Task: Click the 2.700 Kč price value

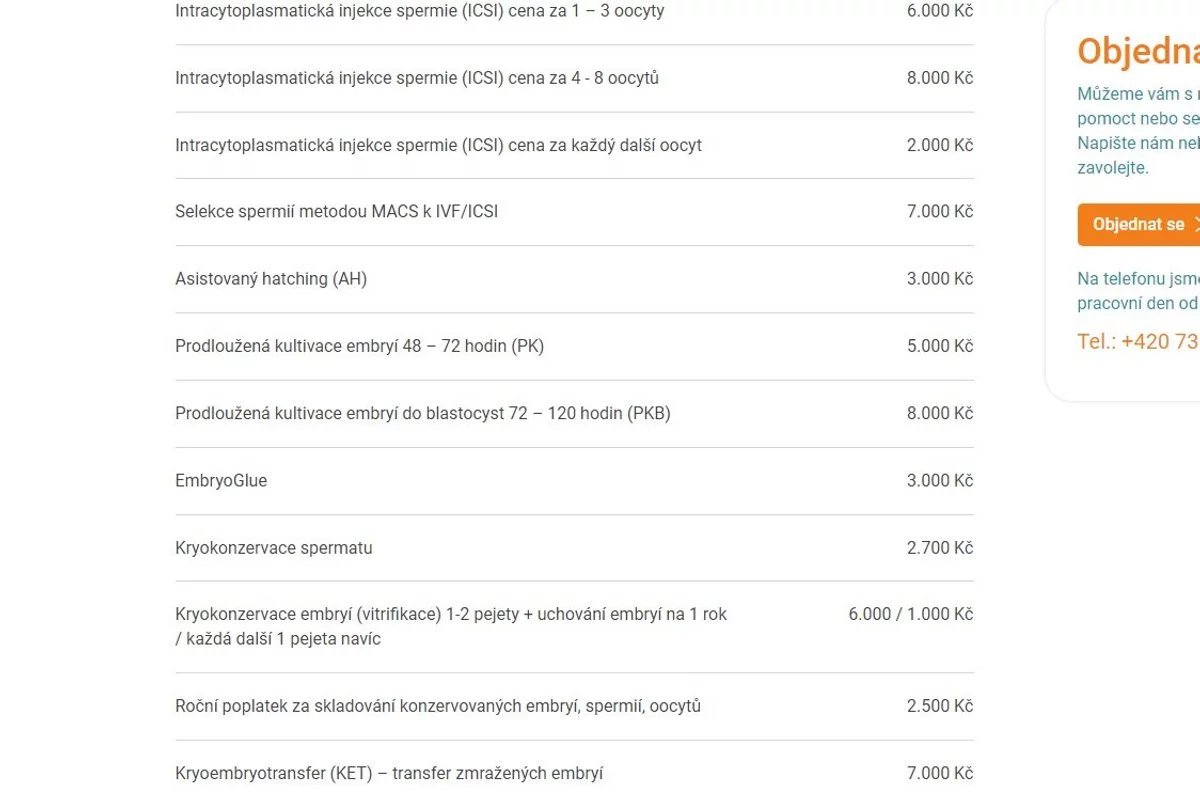Action: pyautogui.click(x=940, y=548)
